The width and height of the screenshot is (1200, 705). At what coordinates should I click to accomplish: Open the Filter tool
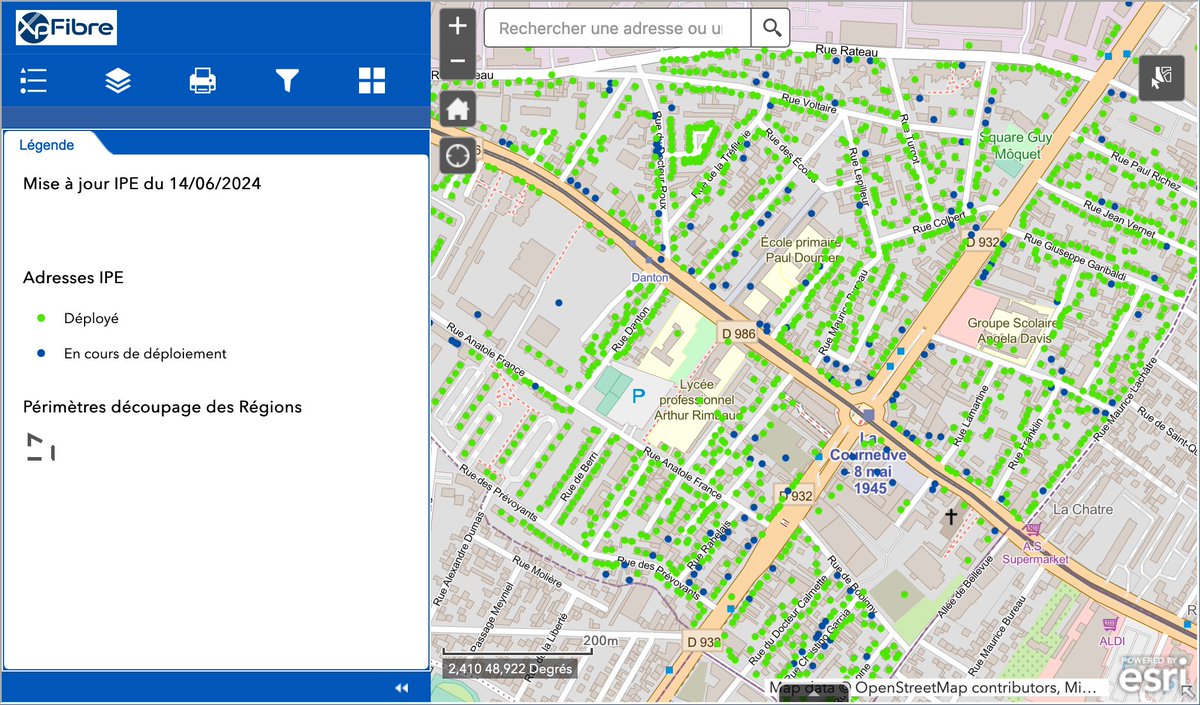click(x=286, y=80)
